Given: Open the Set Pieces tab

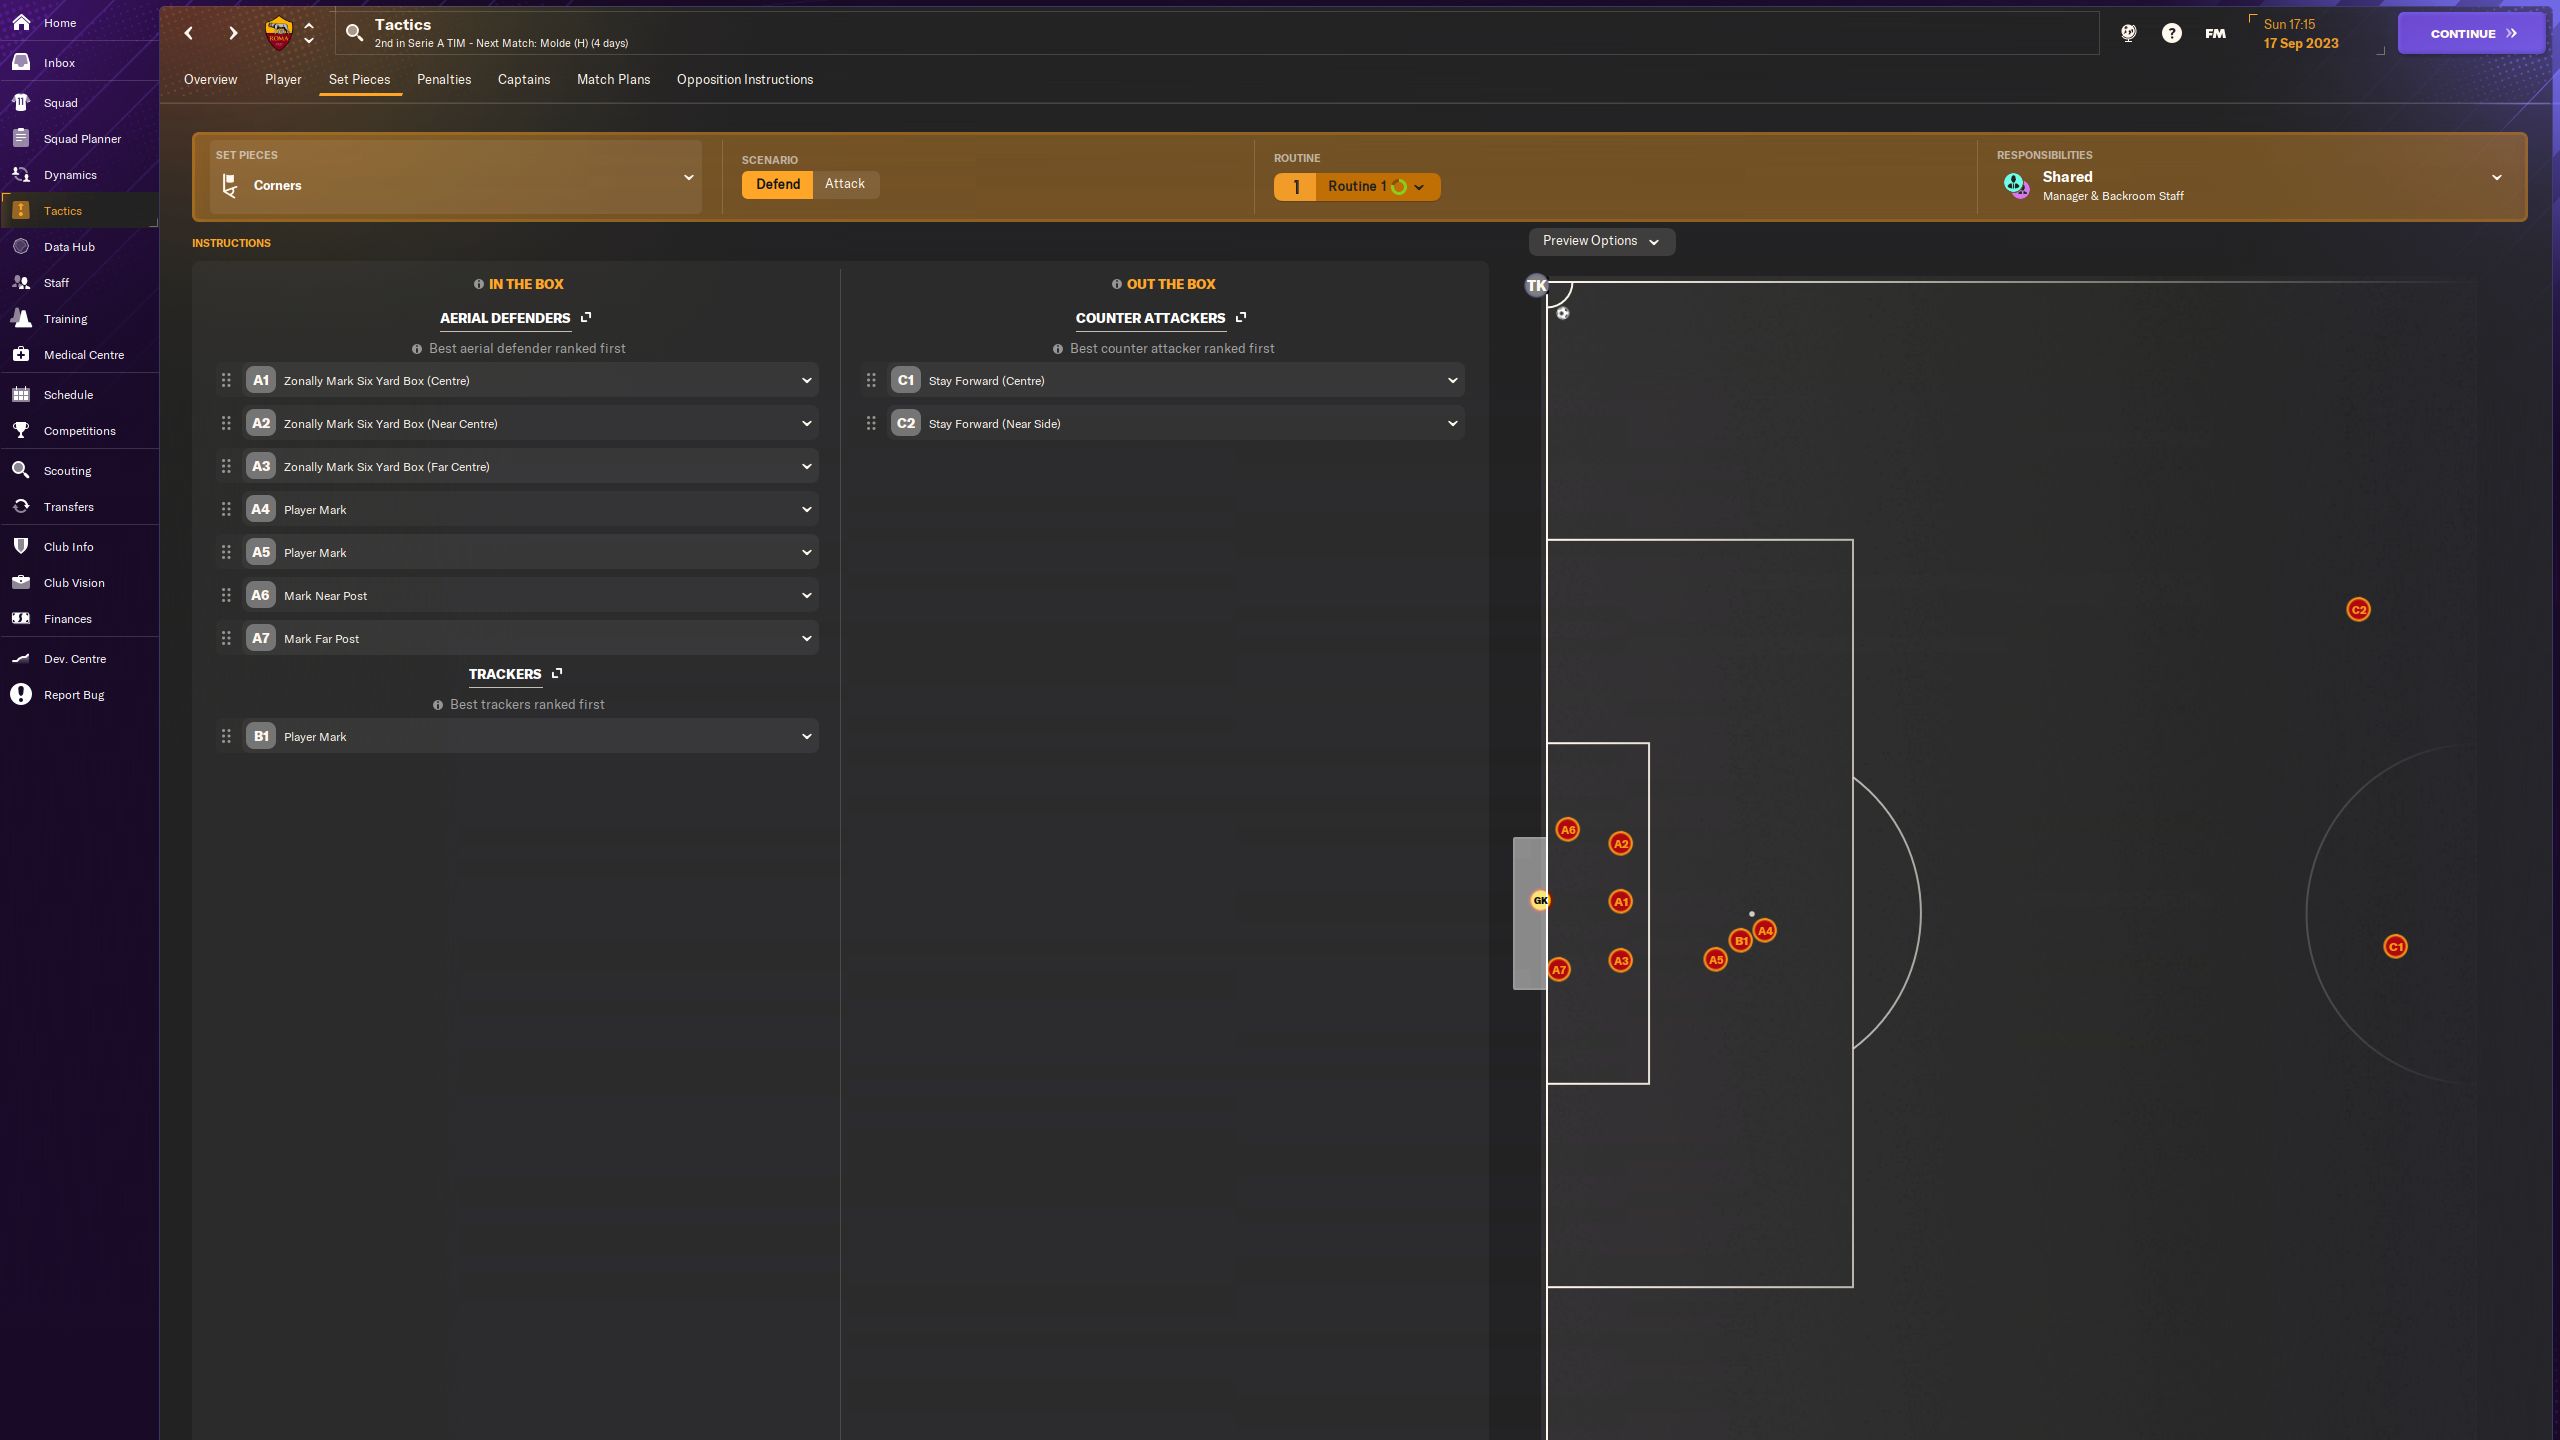Looking at the screenshot, I should pos(359,79).
